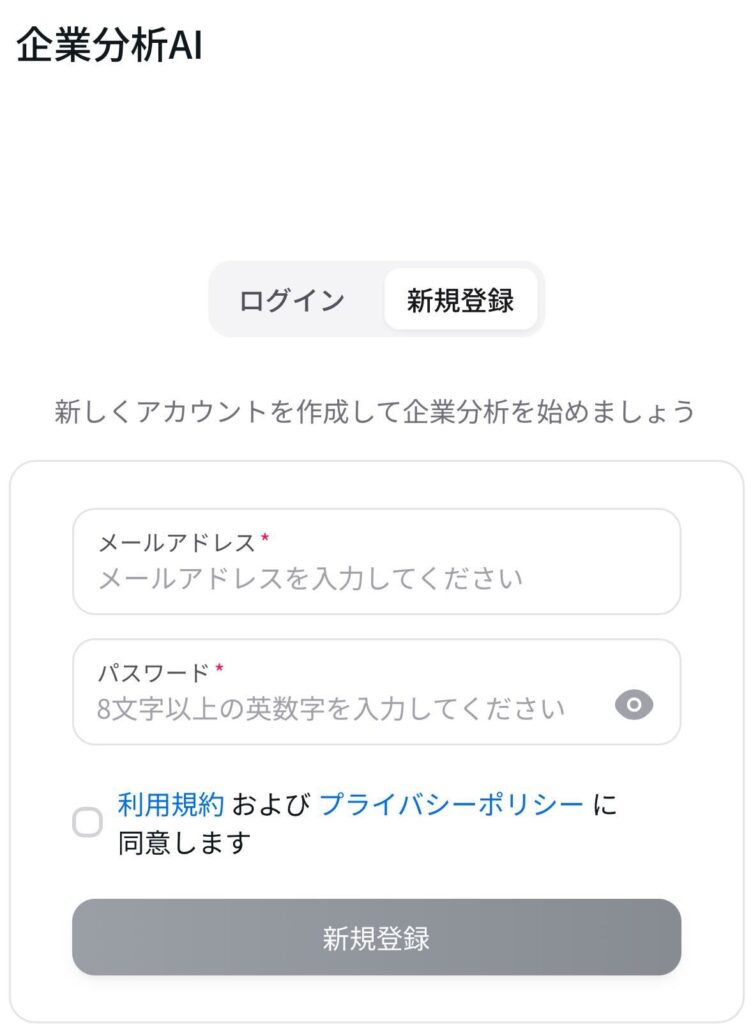Click the パスワード field label
753x1024 pixels.
(153, 673)
